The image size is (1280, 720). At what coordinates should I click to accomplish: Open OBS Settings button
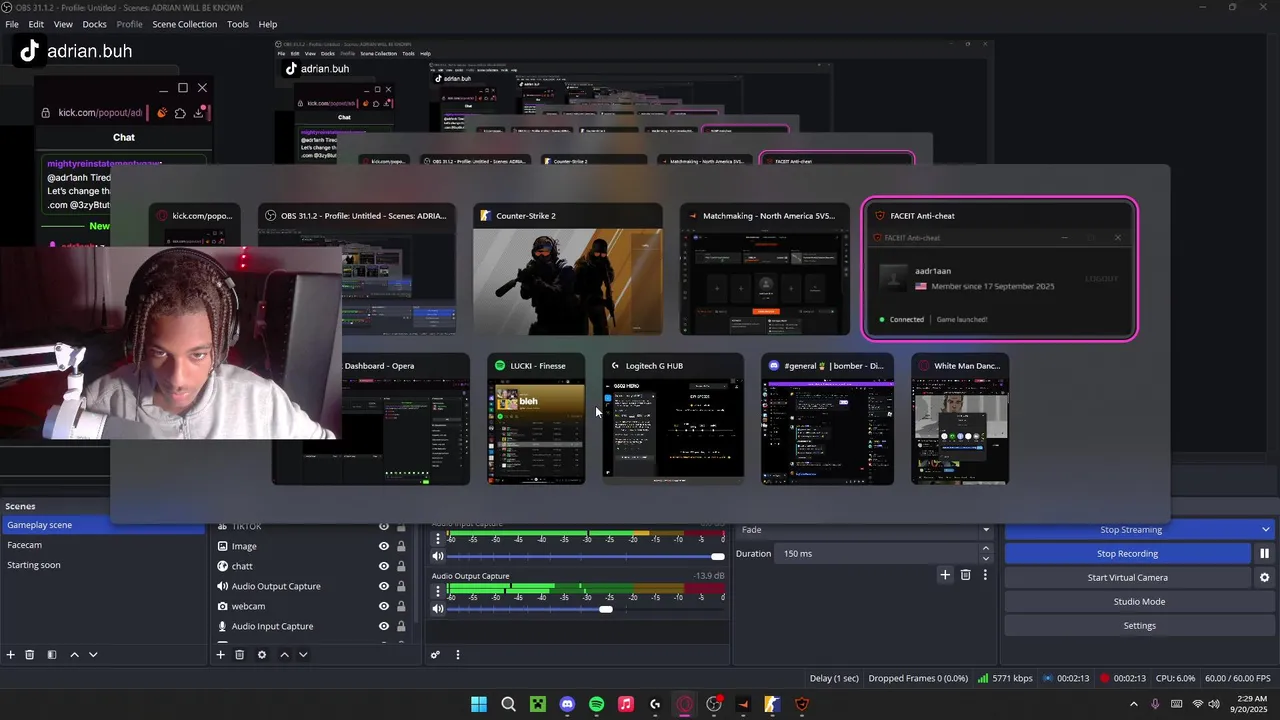1139,625
